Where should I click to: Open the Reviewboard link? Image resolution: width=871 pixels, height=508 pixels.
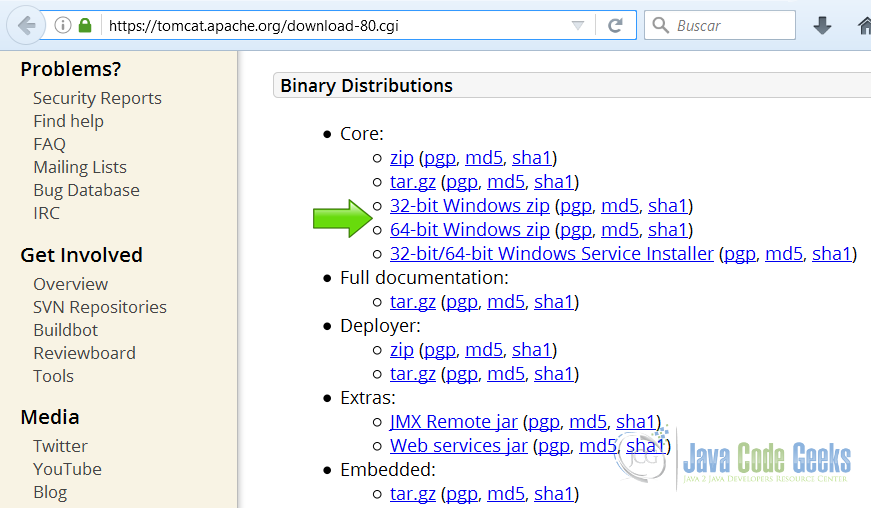point(84,353)
